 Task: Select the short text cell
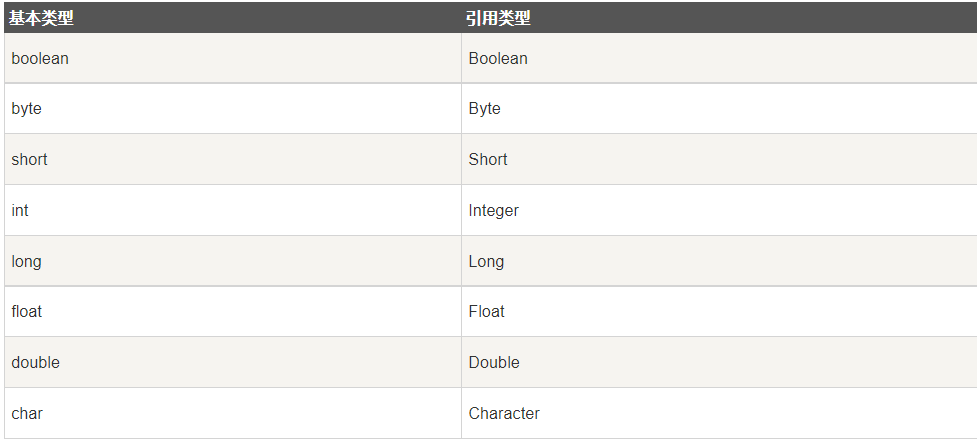tap(232, 159)
